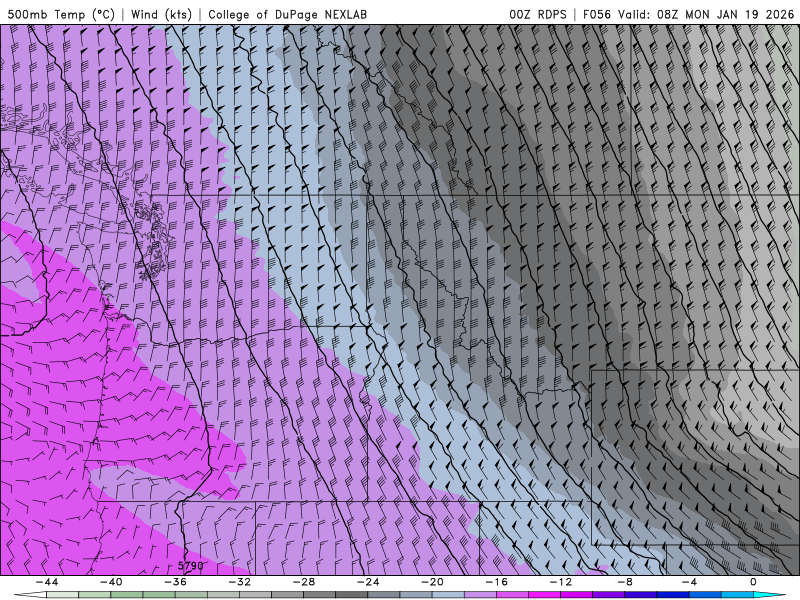Click the "5790" height contour label
The image size is (800, 600).
190,566
